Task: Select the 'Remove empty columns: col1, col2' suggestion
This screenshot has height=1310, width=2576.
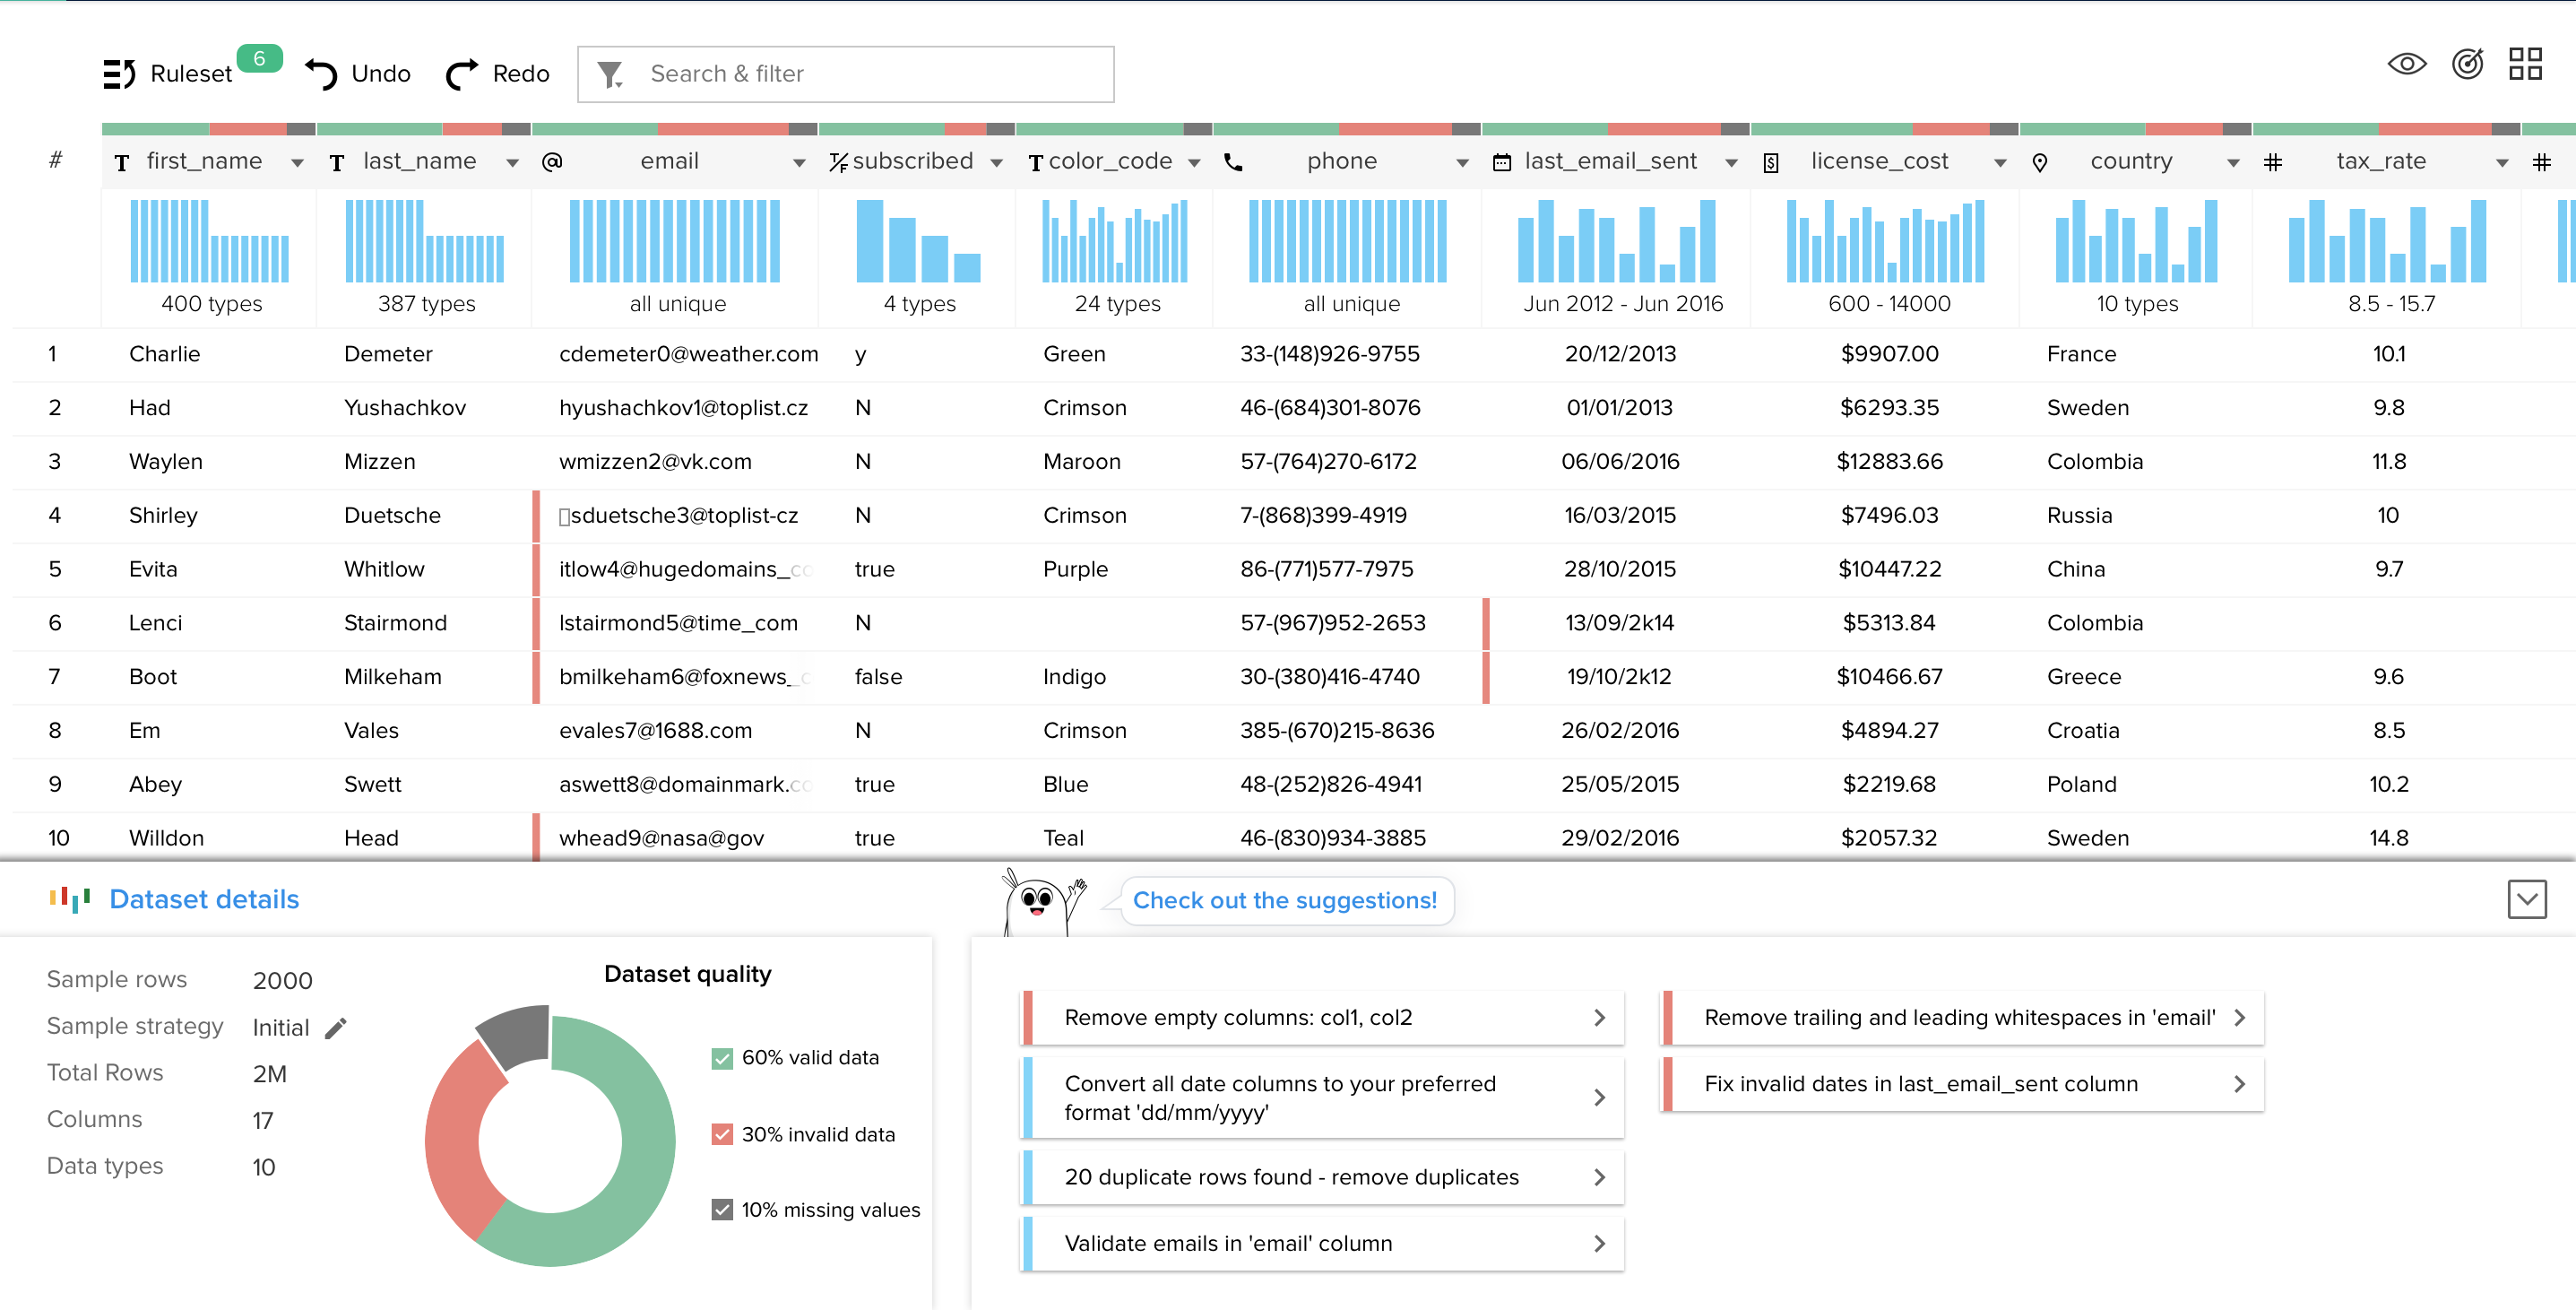Action: point(1322,1017)
